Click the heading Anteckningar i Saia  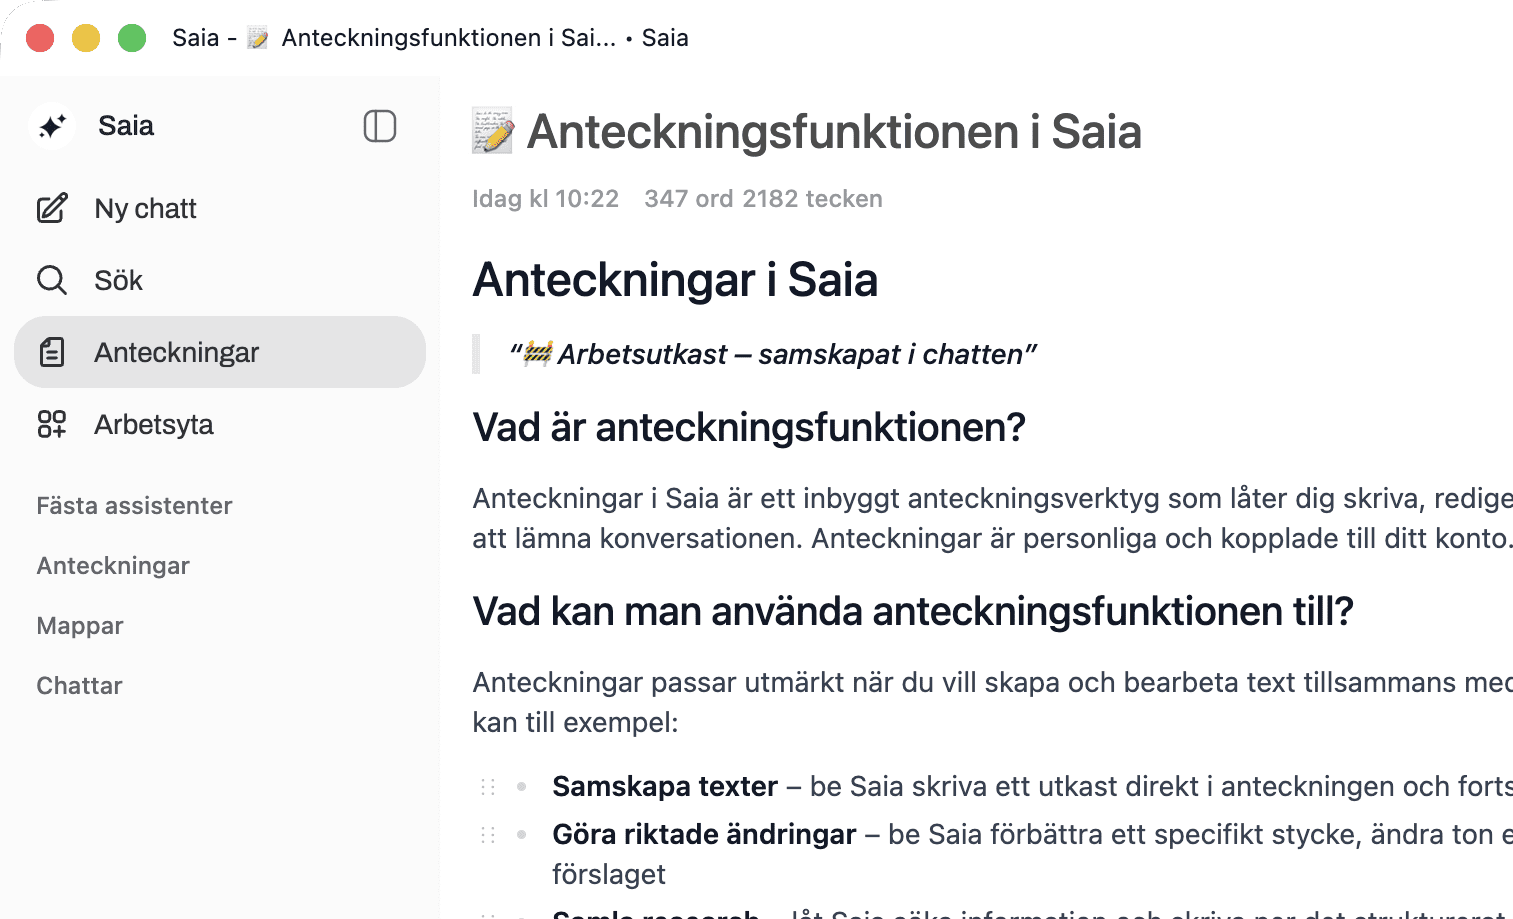pyautogui.click(x=675, y=279)
